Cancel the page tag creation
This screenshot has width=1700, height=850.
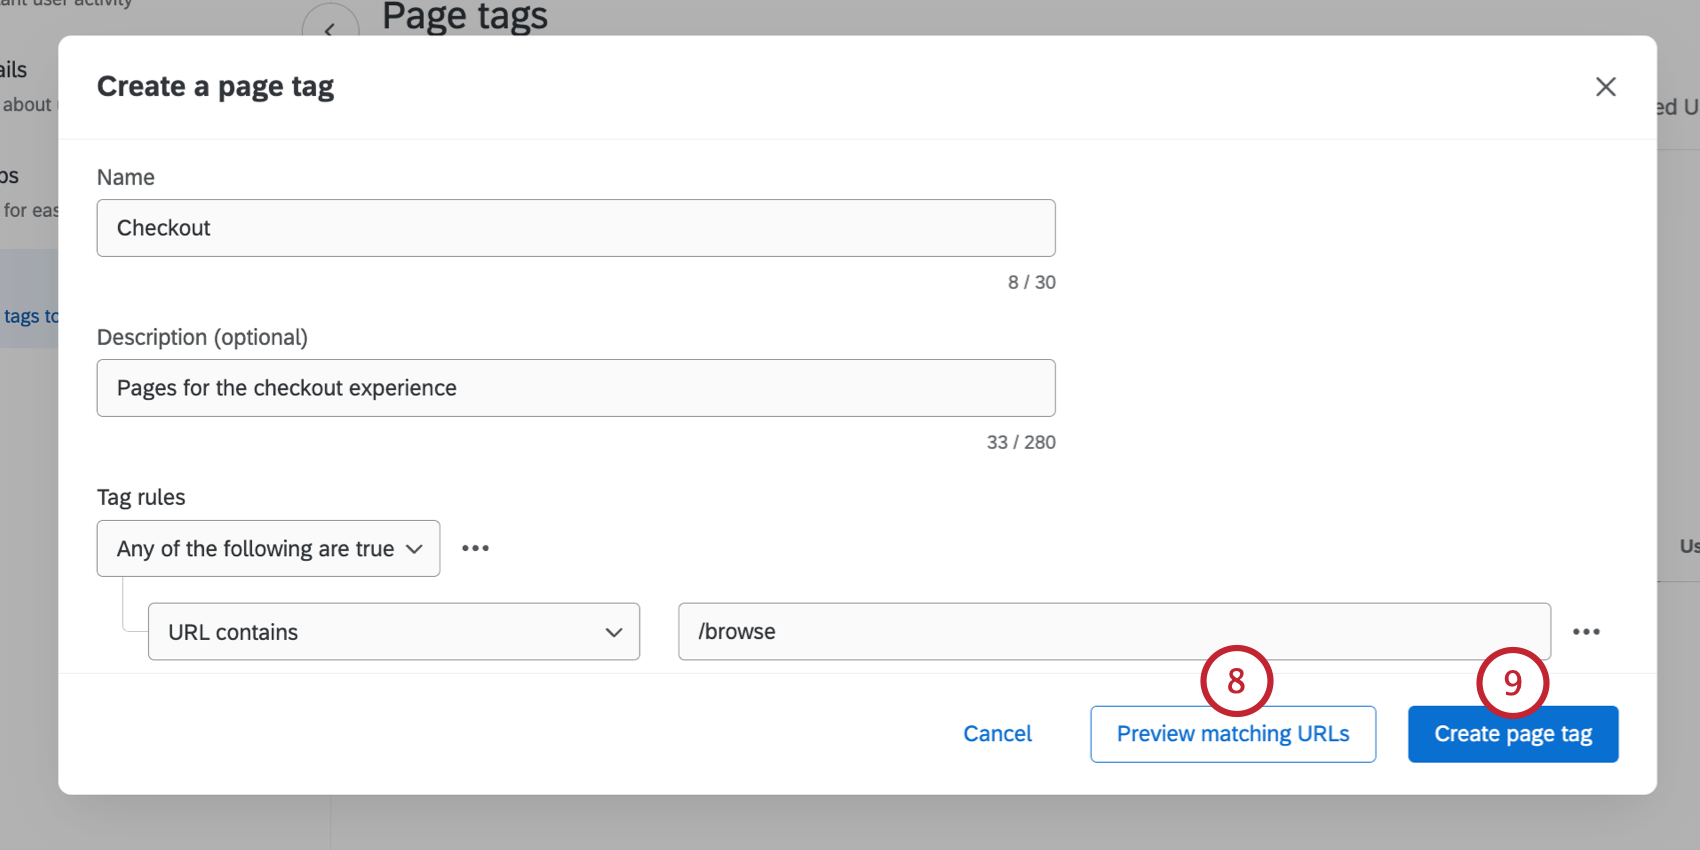point(997,734)
